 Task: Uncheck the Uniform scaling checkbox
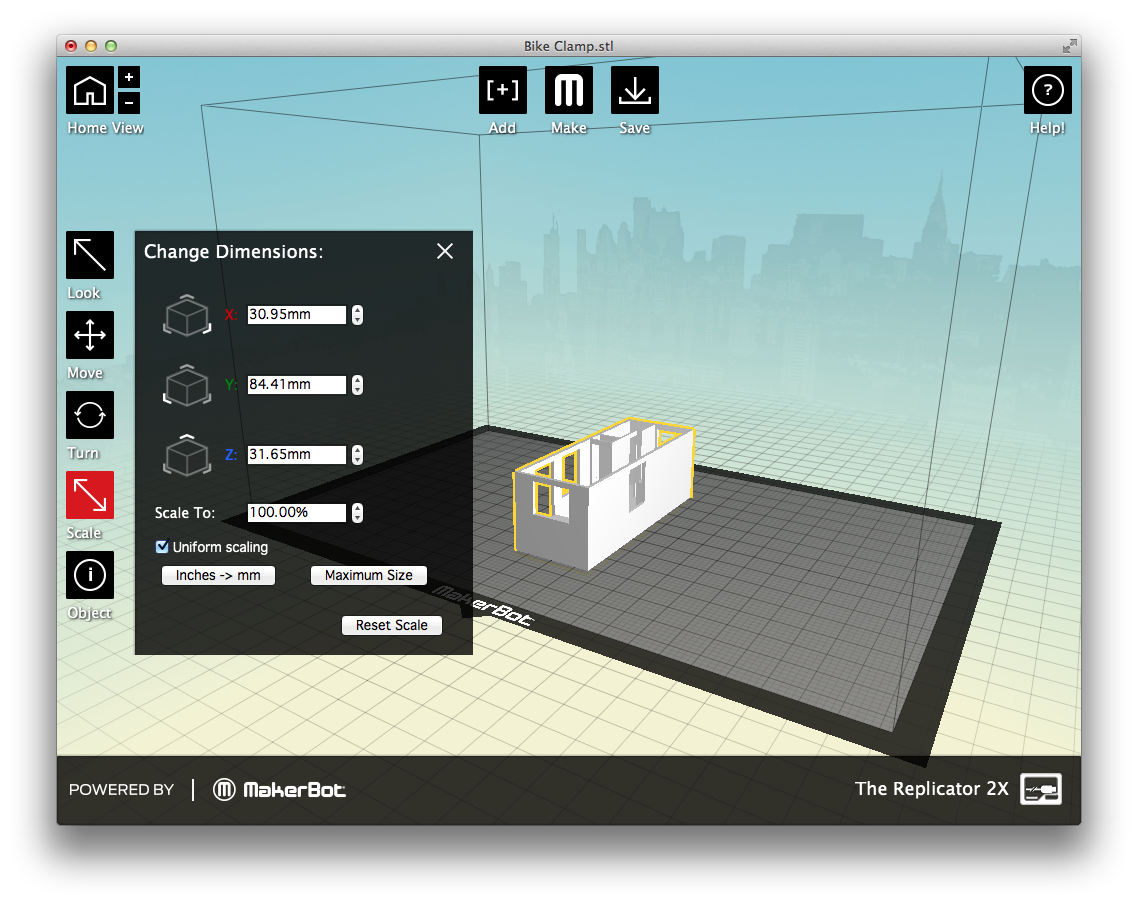(x=162, y=547)
